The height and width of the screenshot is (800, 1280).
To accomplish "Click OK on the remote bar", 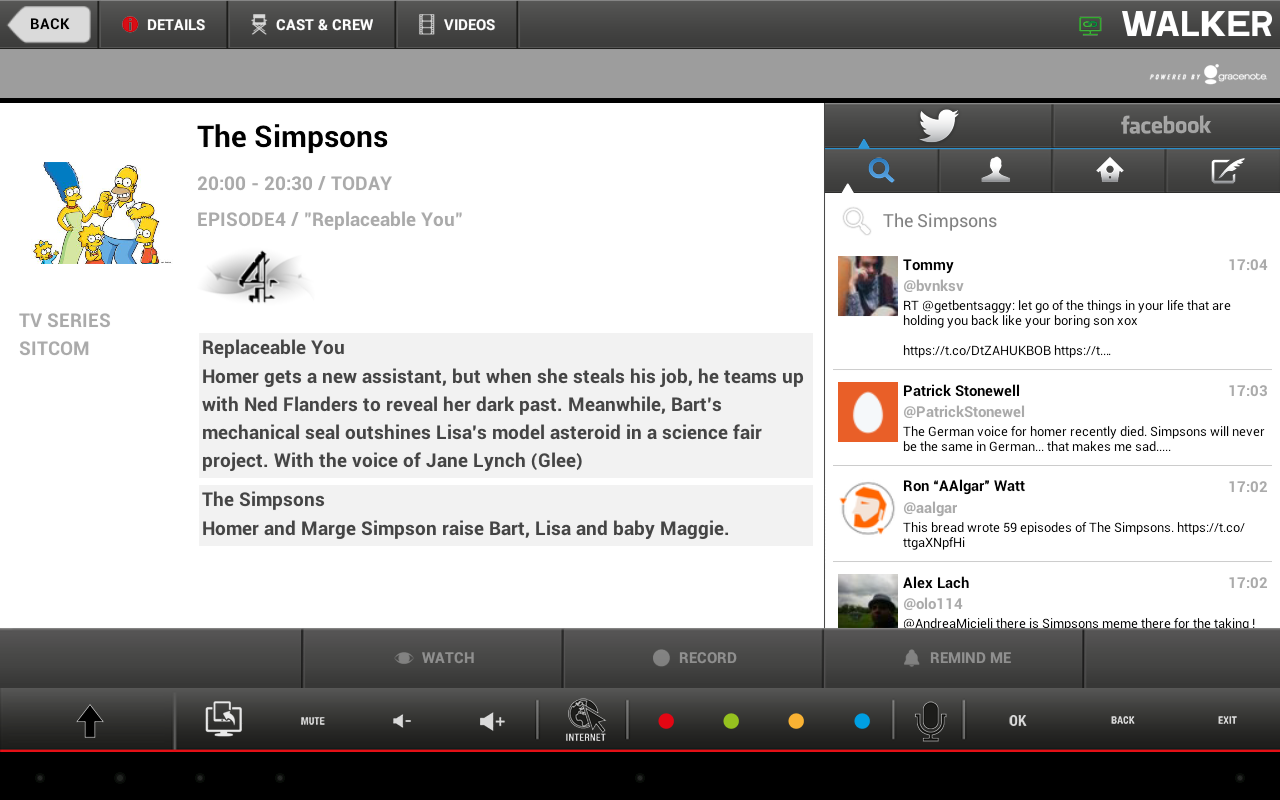I will click(x=1018, y=721).
